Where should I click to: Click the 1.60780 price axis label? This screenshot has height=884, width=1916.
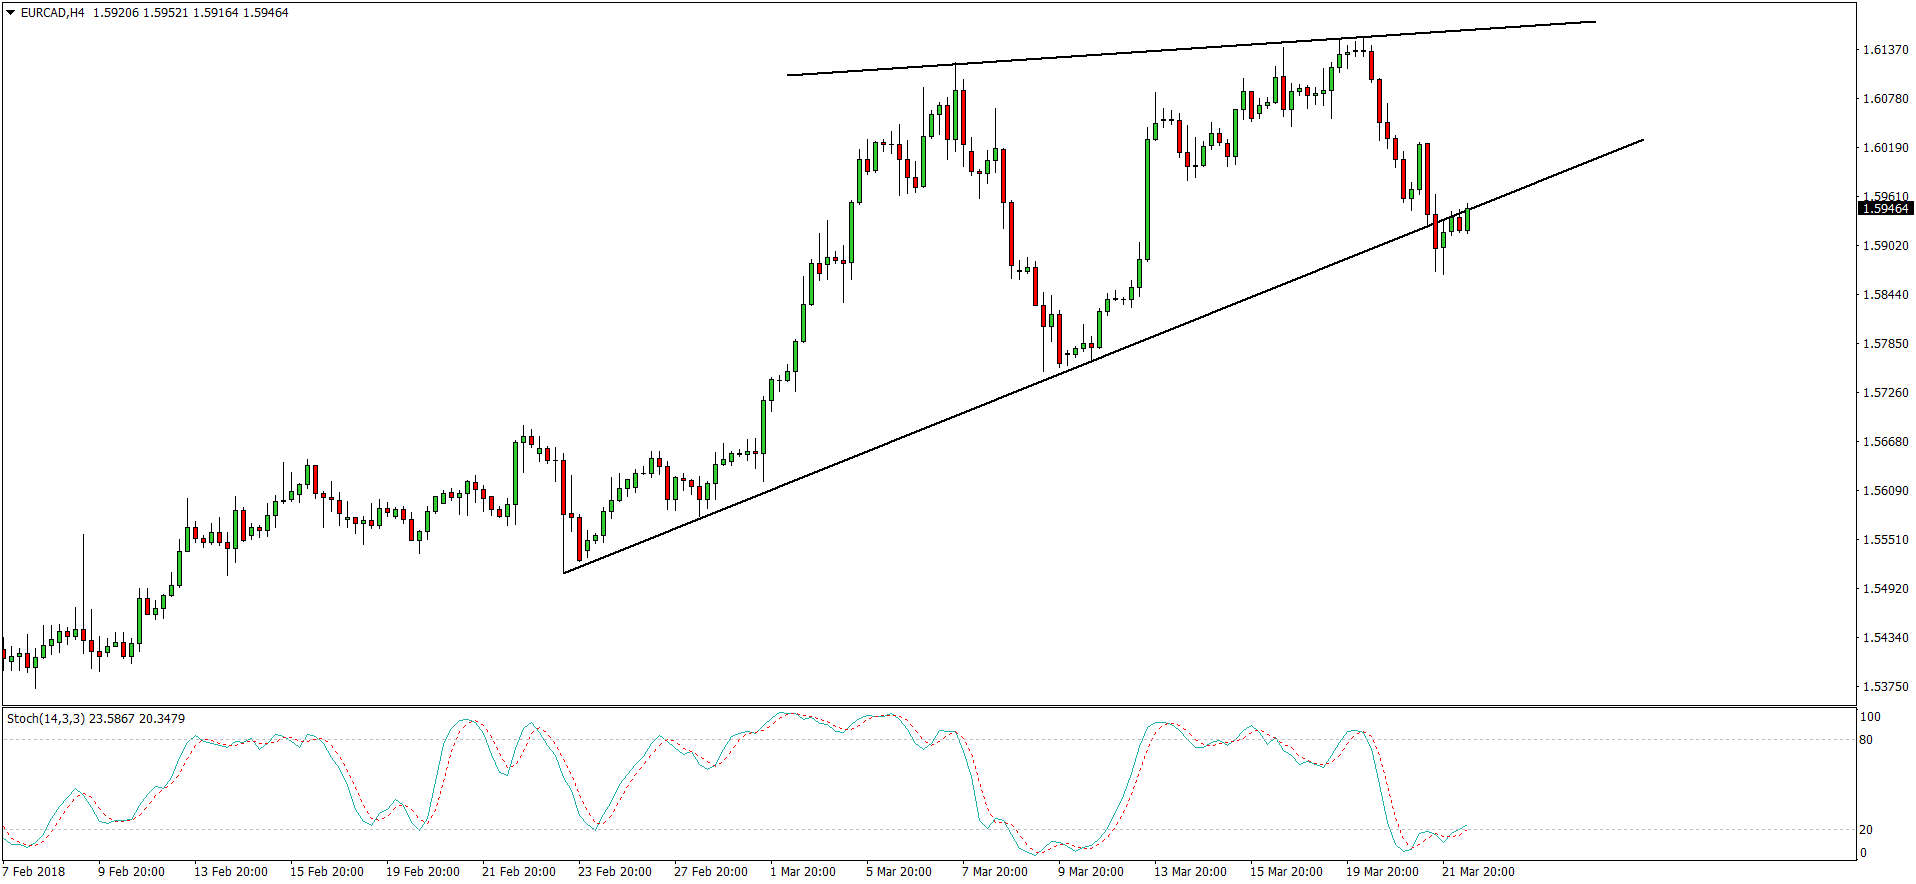coord(1885,98)
